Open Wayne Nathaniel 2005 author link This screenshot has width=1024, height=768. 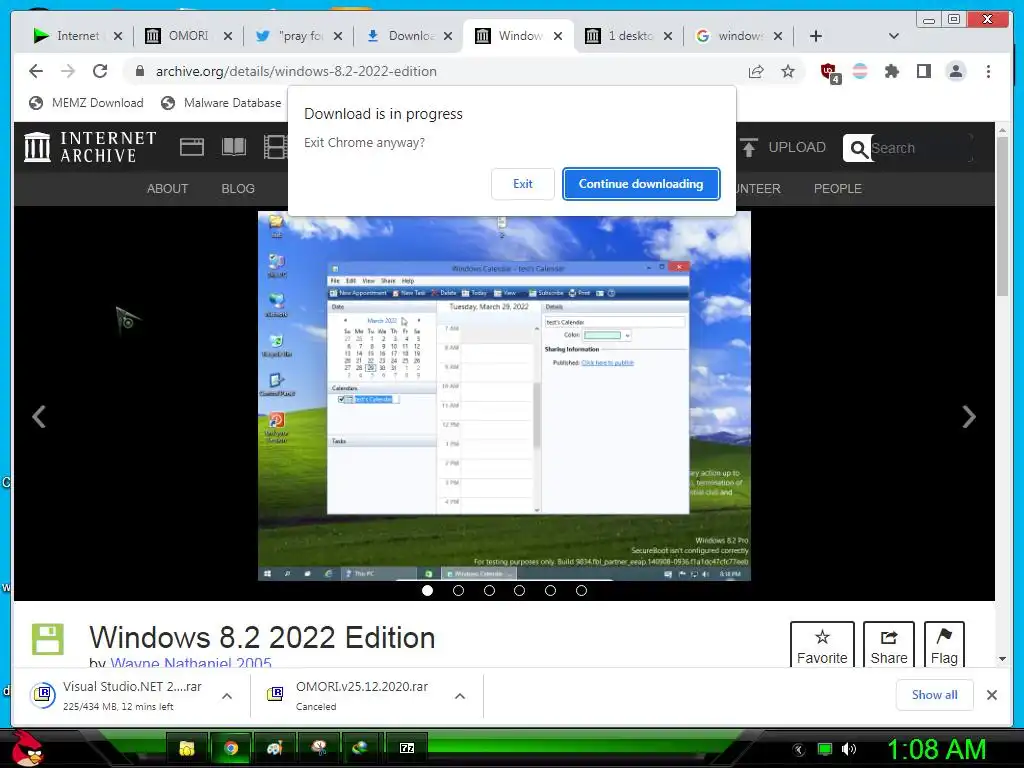click(x=191, y=663)
